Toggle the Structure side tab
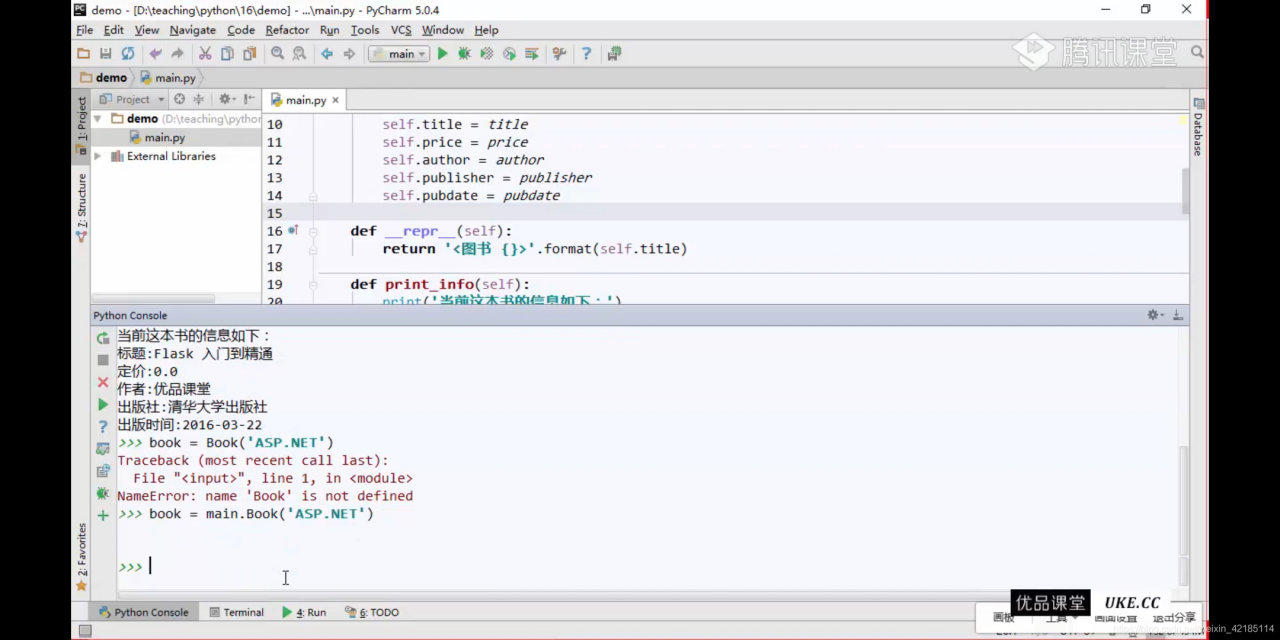This screenshot has width=1280, height=640. [x=82, y=208]
